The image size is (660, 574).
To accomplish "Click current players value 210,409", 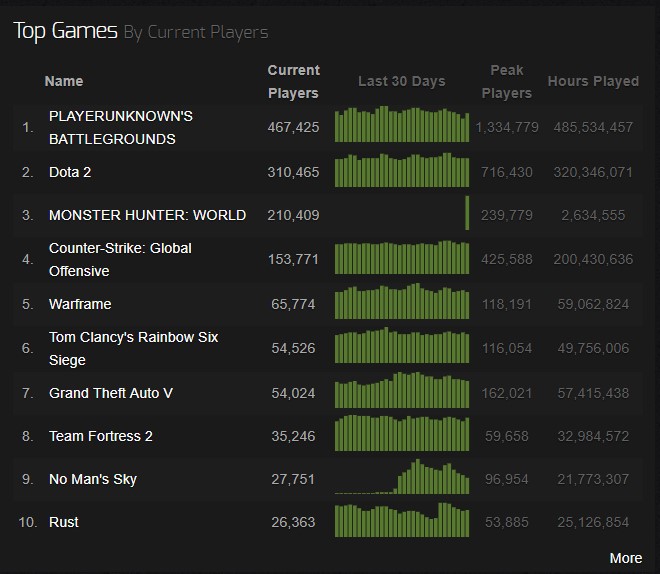I will [x=293, y=215].
